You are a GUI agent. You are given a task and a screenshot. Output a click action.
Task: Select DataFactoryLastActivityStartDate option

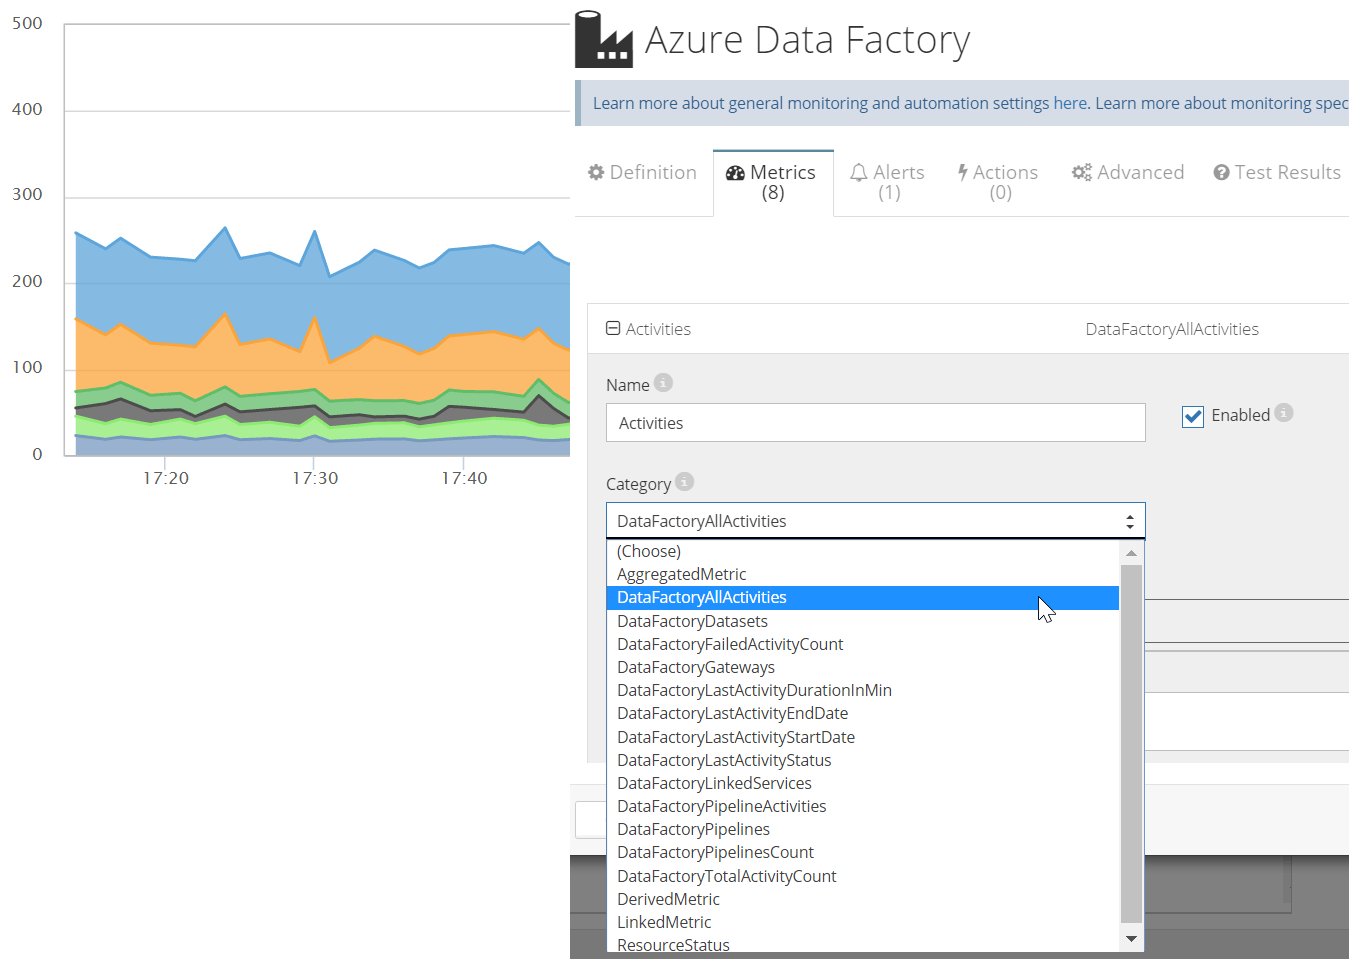coord(862,737)
